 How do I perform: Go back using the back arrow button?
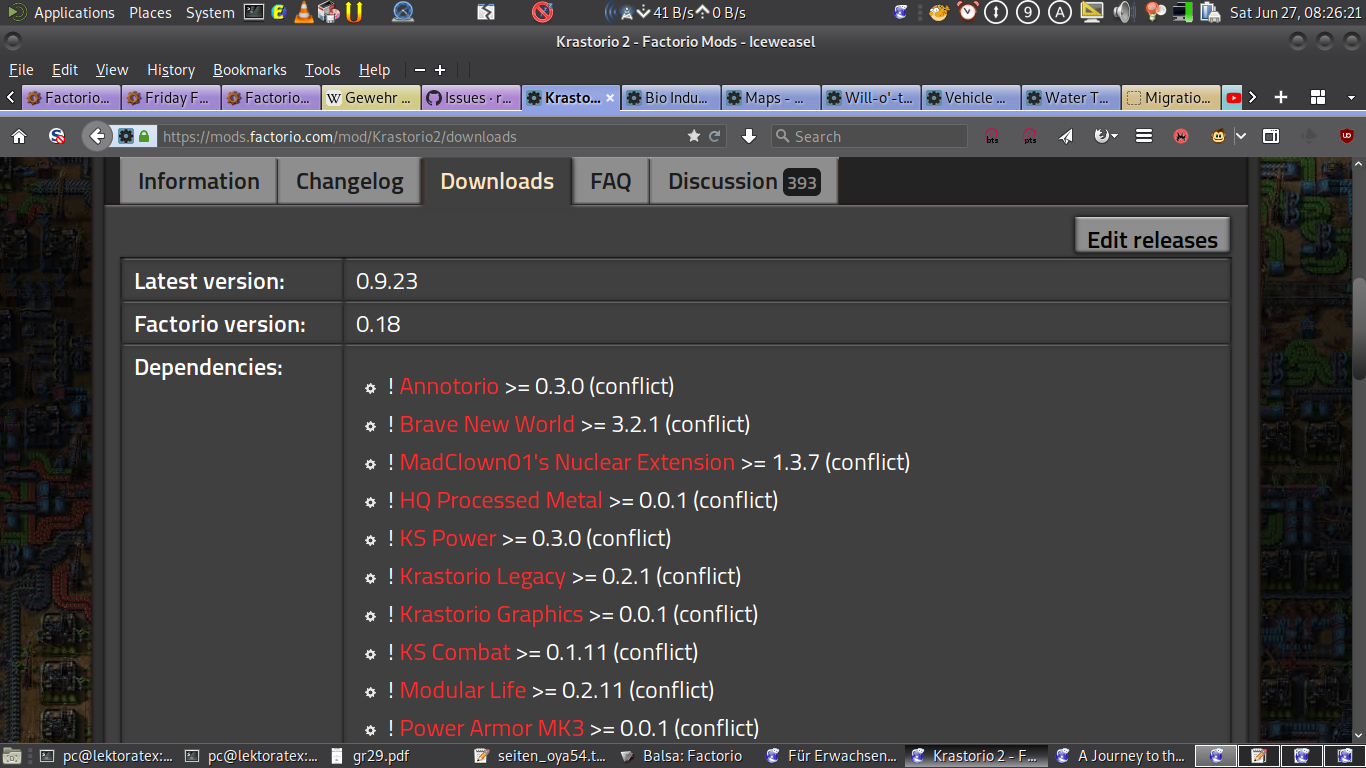pyautogui.click(x=97, y=136)
